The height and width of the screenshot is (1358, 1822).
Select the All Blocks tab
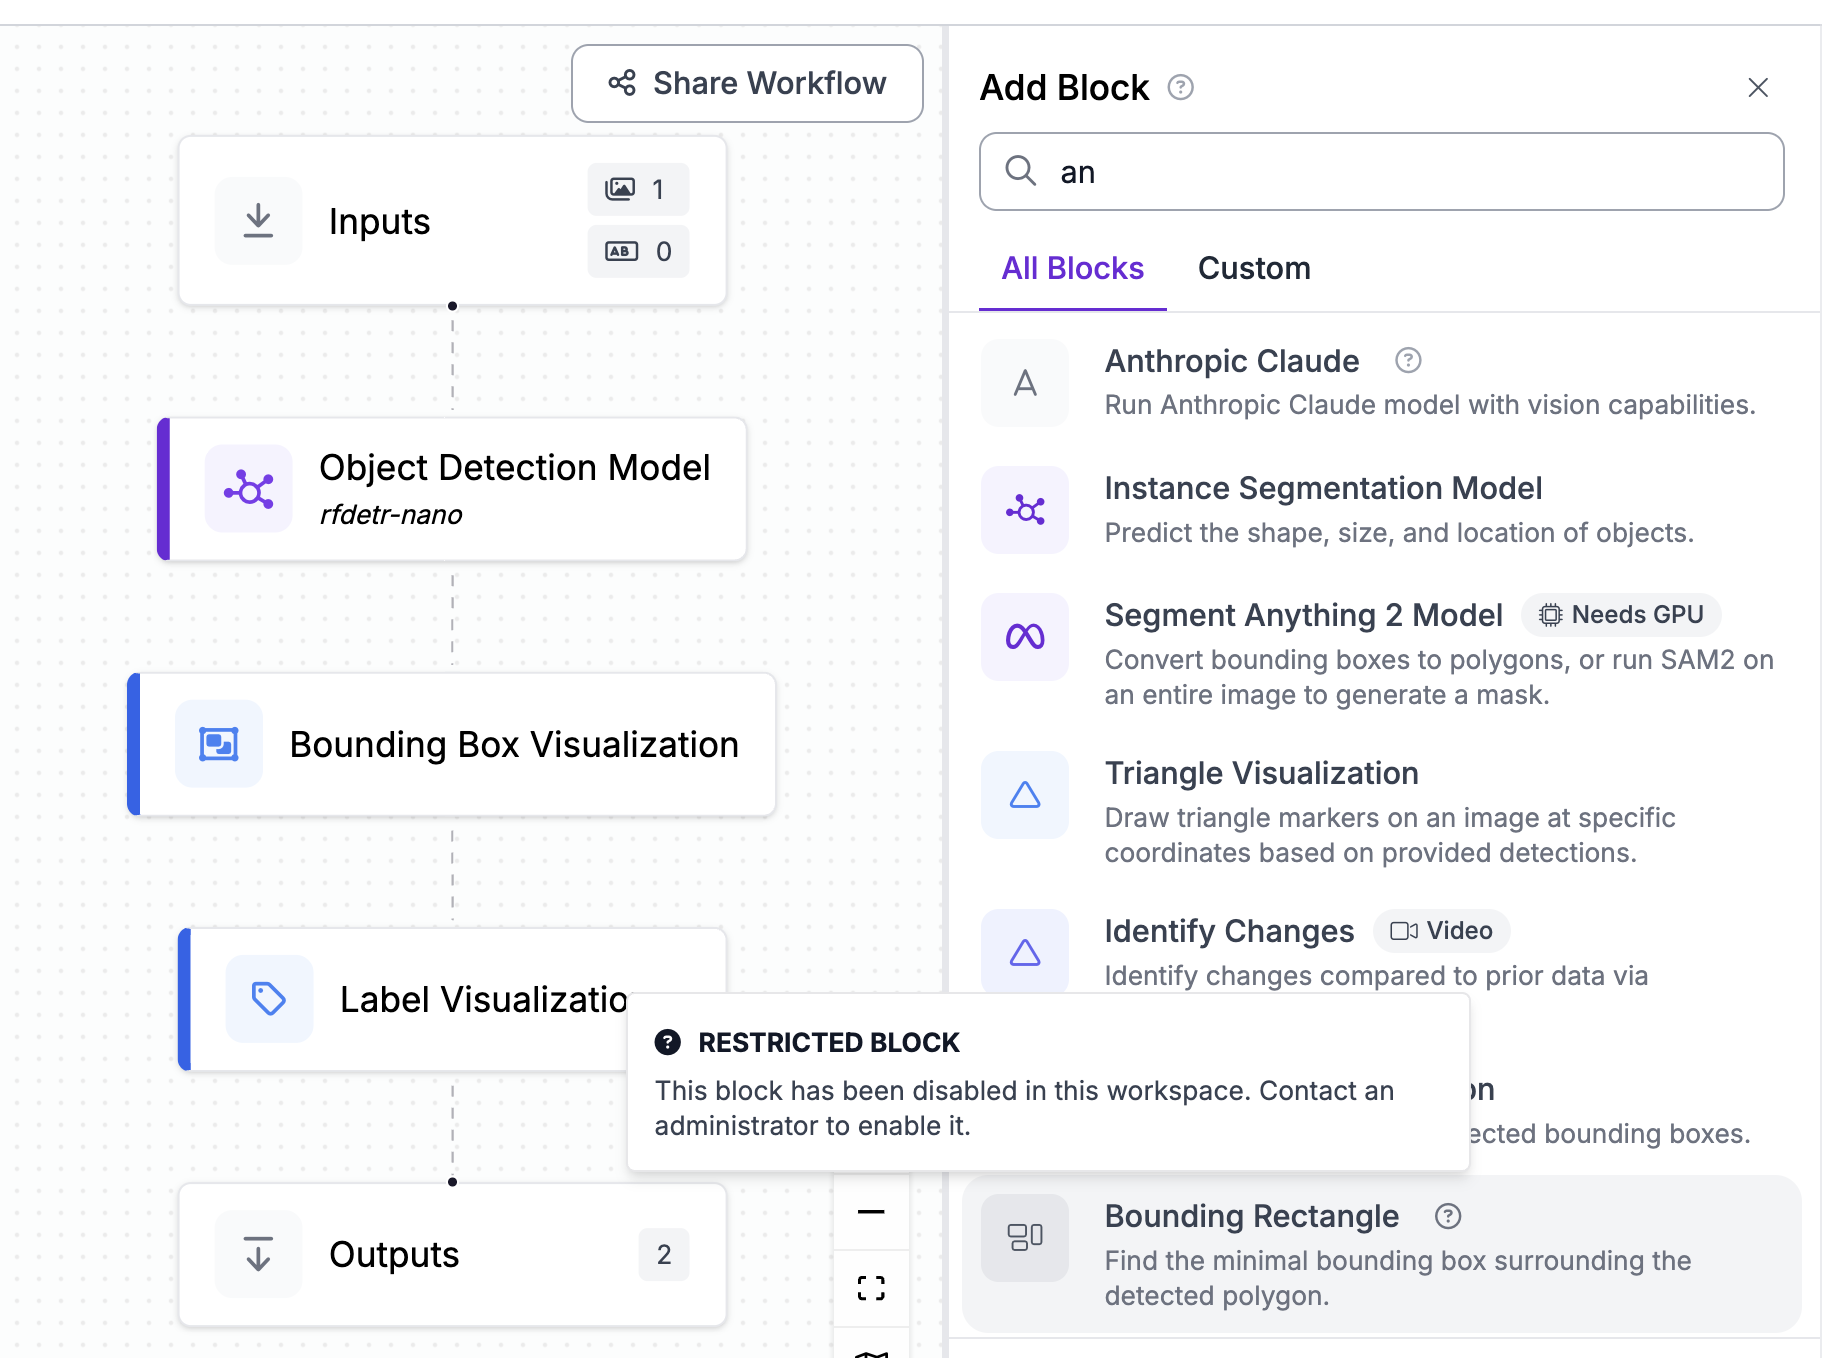pyautogui.click(x=1072, y=268)
